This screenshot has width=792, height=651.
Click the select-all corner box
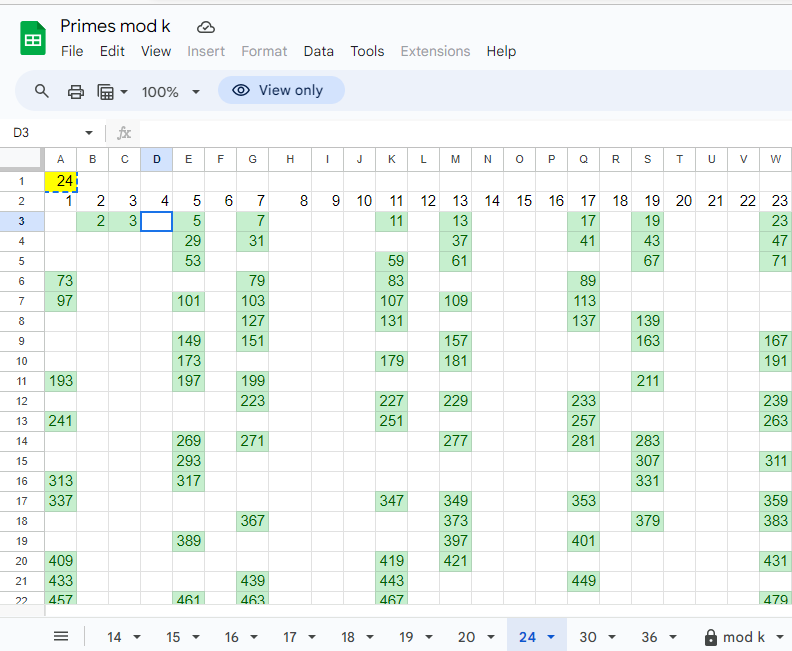point(22,159)
